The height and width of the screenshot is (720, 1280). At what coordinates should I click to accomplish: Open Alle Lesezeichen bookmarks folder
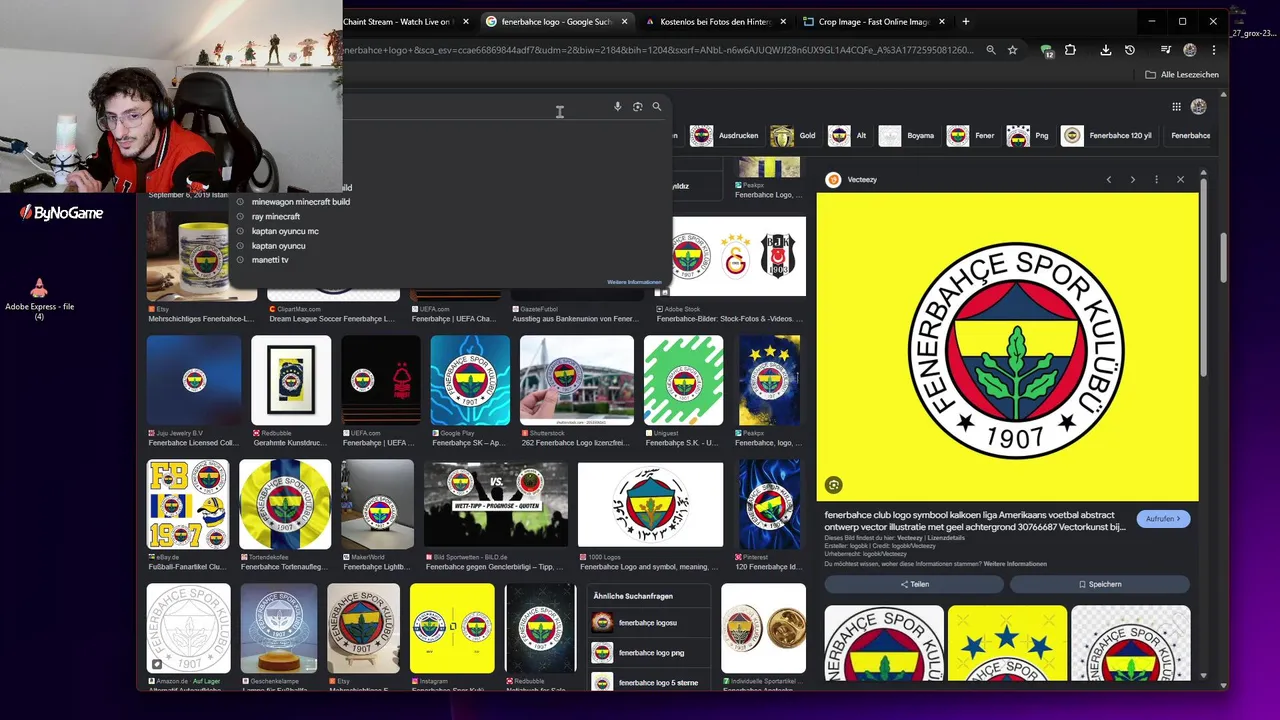click(x=1182, y=75)
